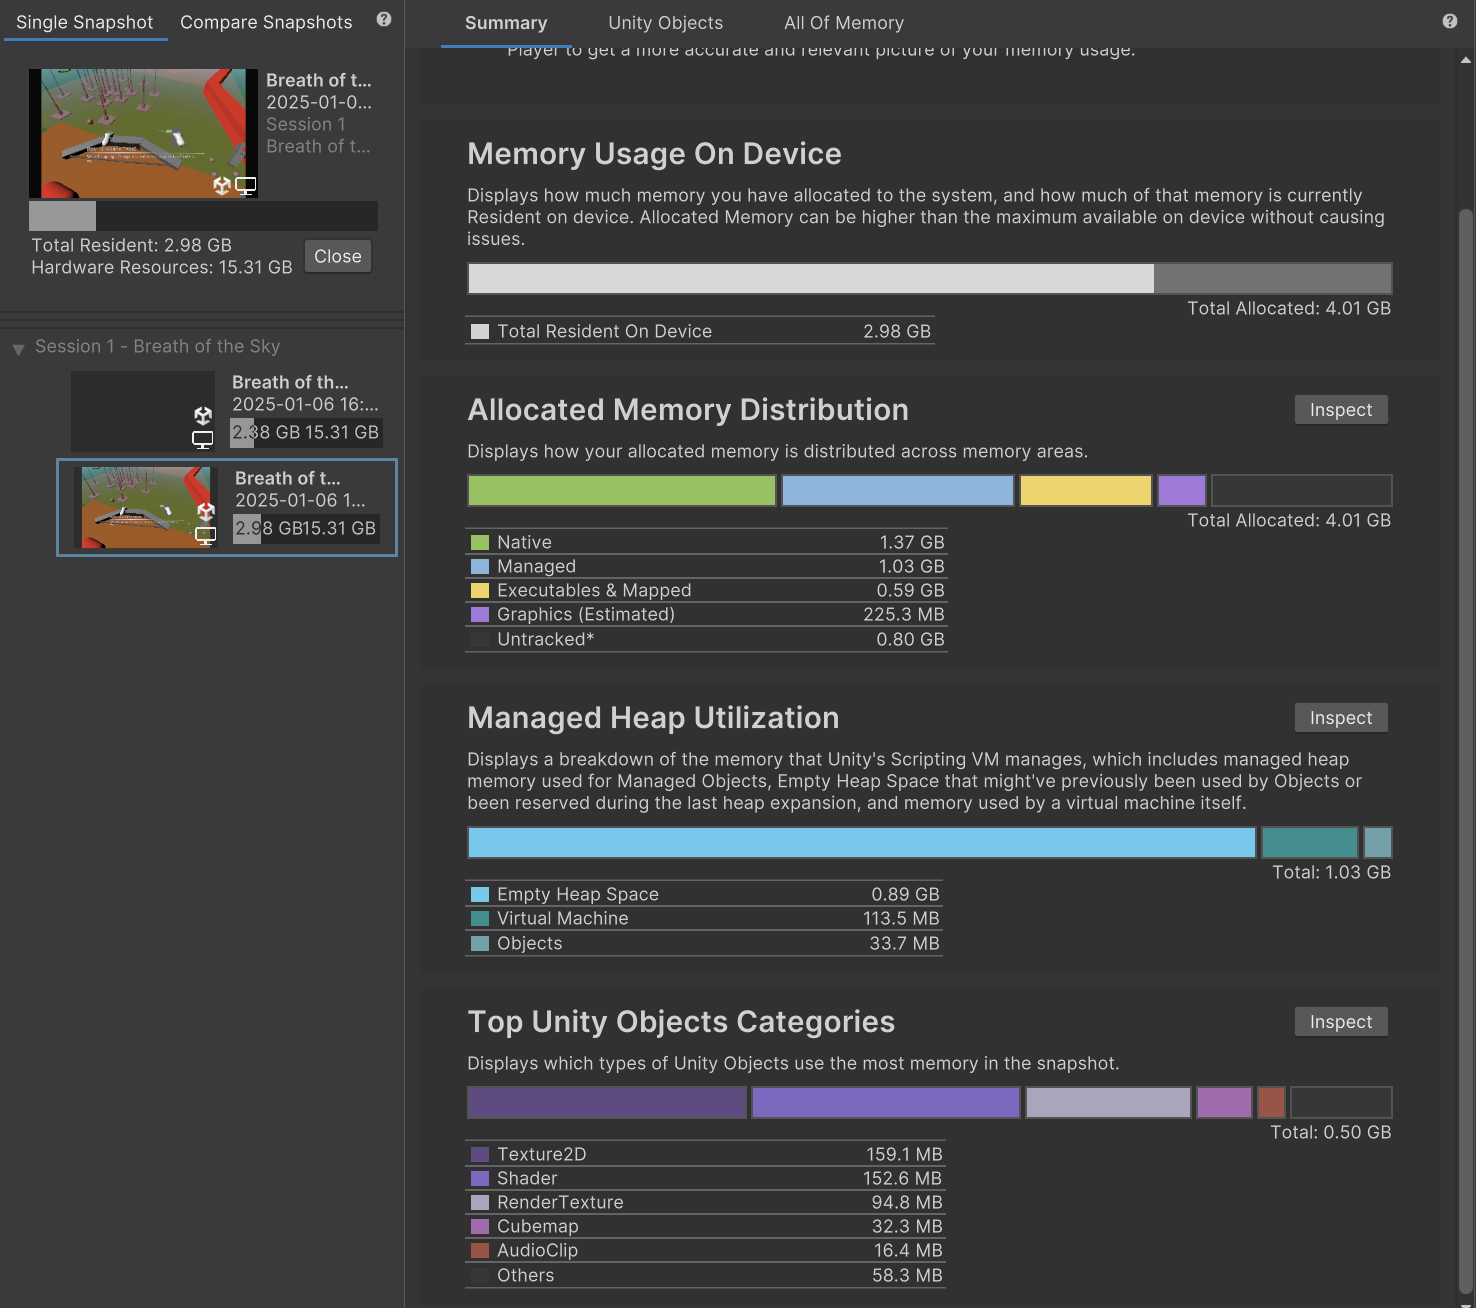Screen dimensions: 1476x1308
Task: Select the Summary tab
Action: pos(506,22)
